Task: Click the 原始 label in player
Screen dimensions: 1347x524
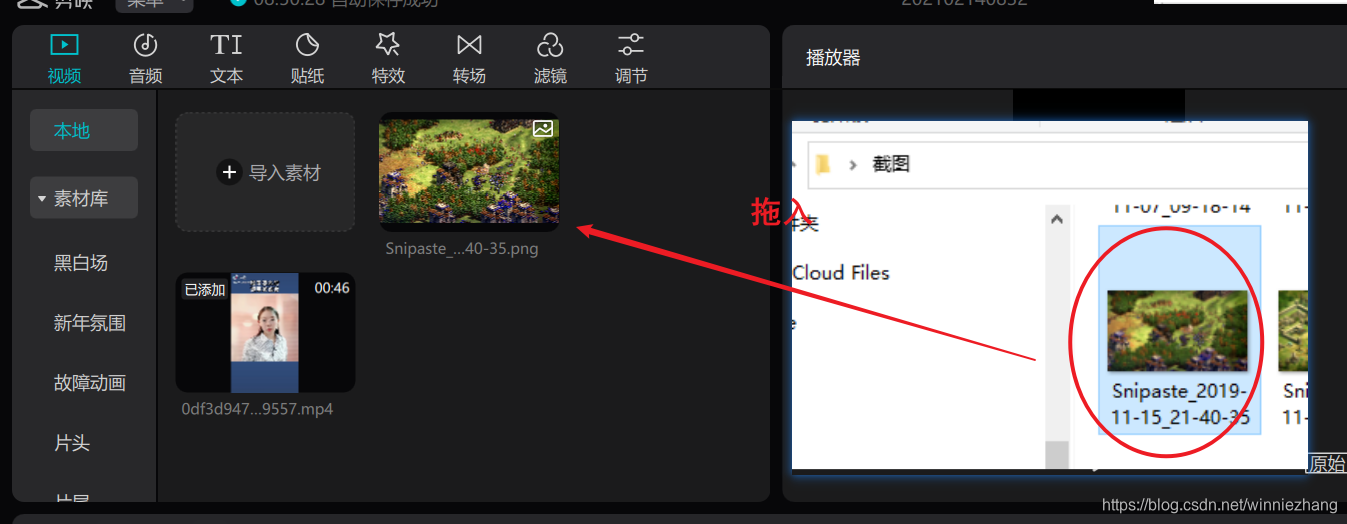Action: pyautogui.click(x=1327, y=463)
